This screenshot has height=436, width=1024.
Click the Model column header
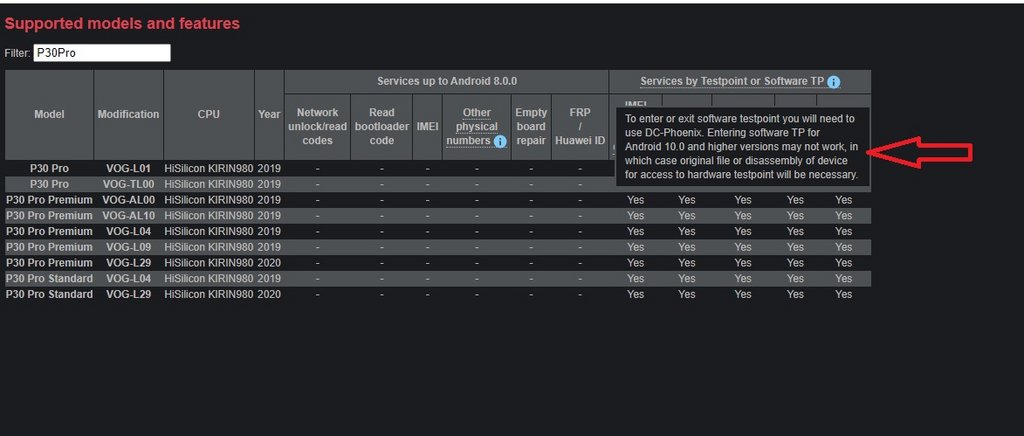pyautogui.click(x=49, y=114)
